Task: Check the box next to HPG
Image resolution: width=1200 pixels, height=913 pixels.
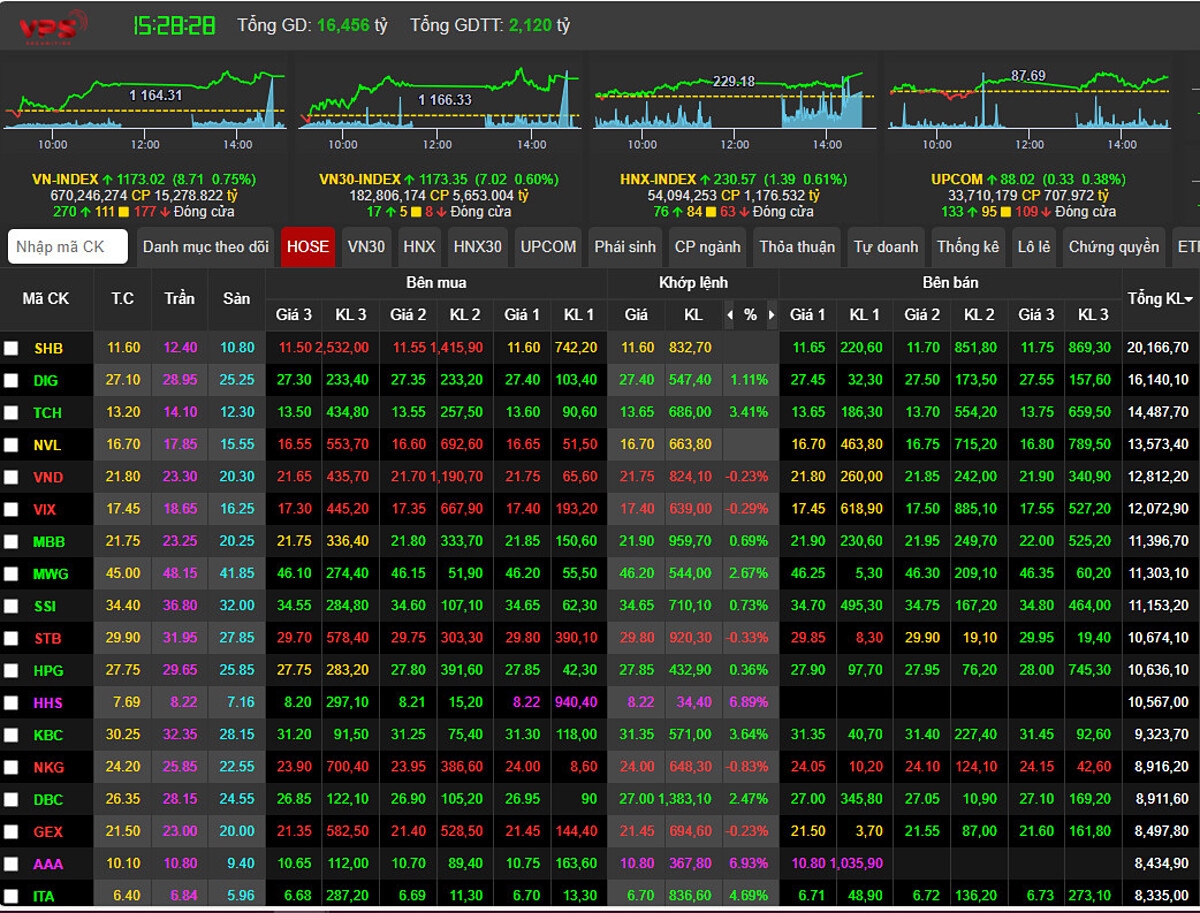Action: [11, 670]
